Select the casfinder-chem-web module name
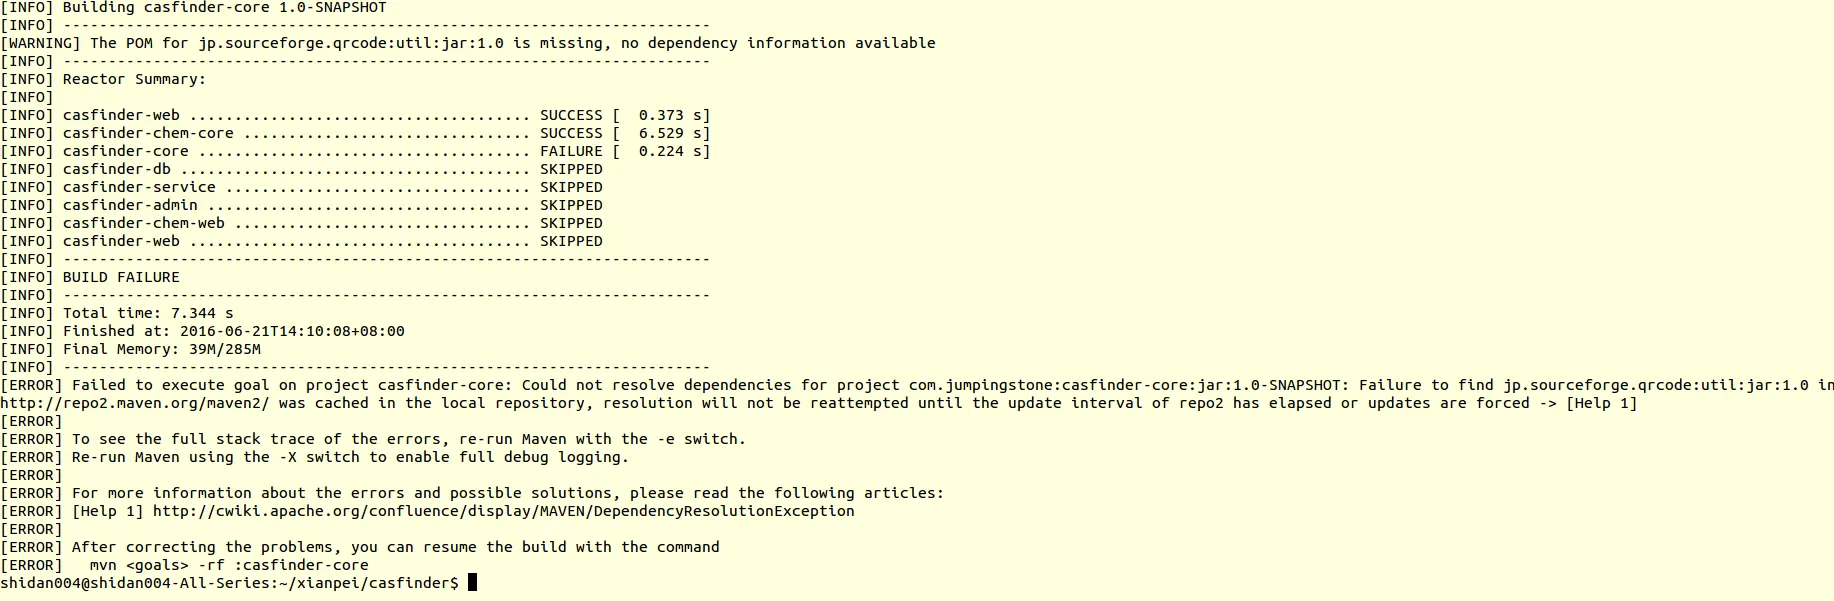1834x601 pixels. click(x=143, y=223)
